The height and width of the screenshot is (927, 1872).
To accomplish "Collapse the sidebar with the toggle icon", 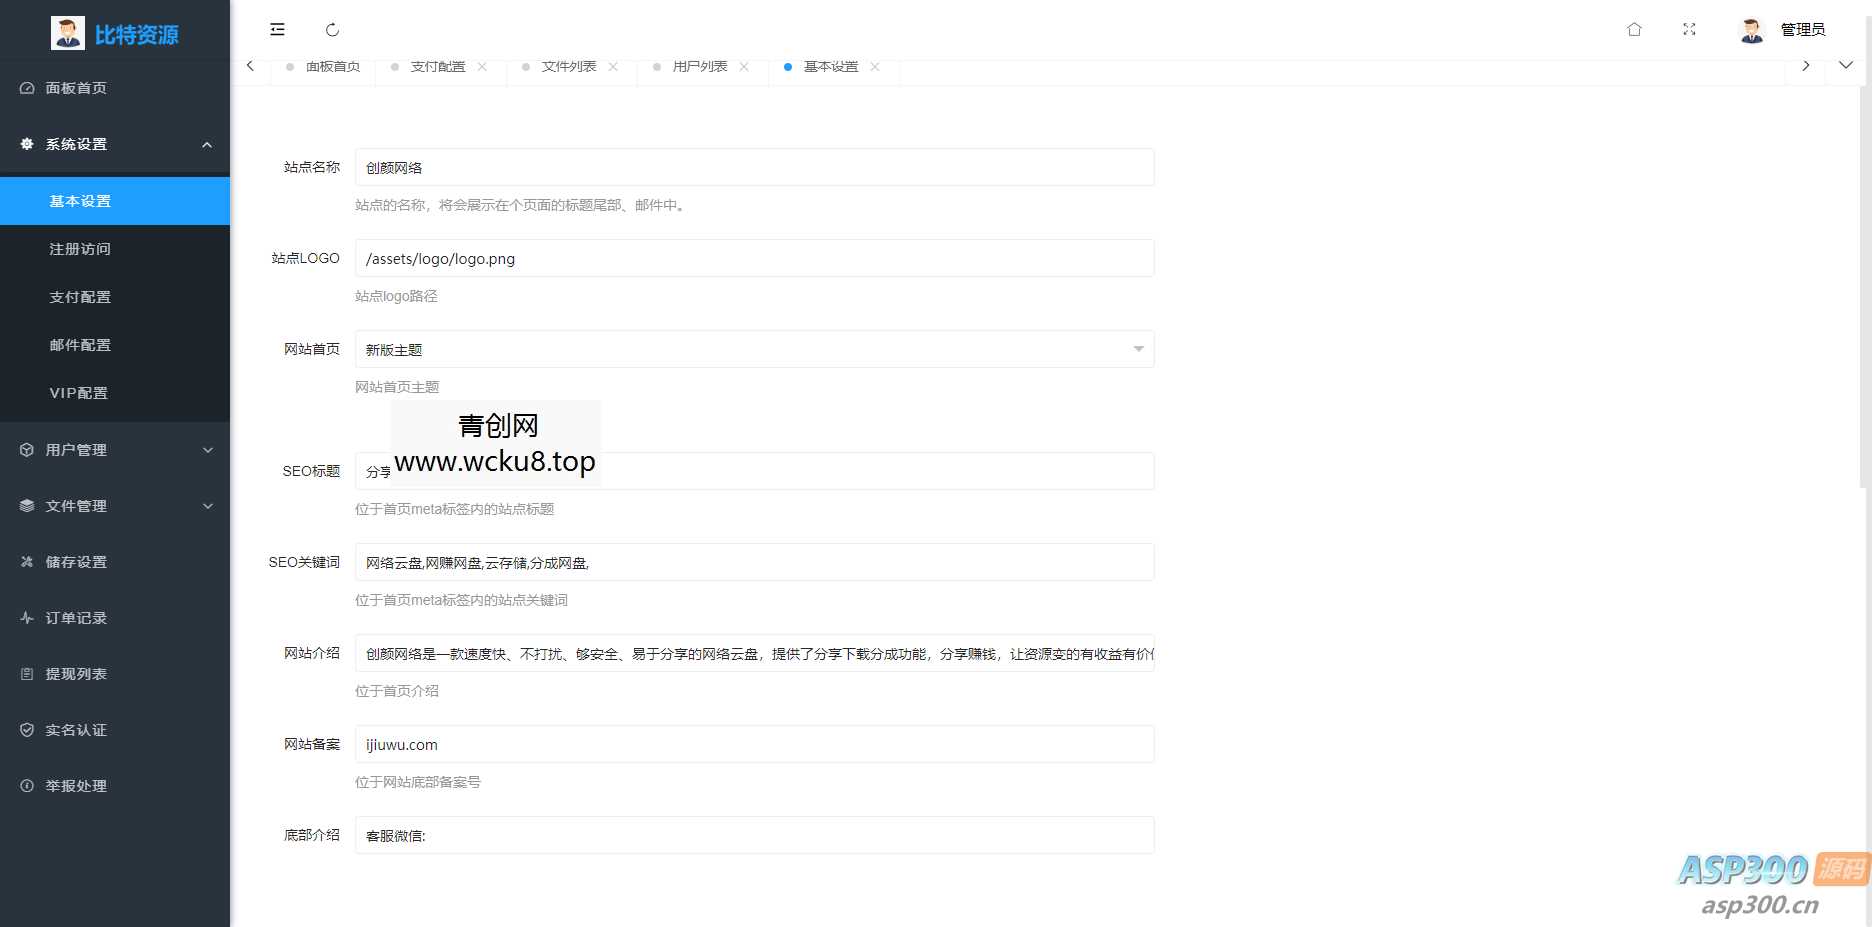I will coord(277,29).
